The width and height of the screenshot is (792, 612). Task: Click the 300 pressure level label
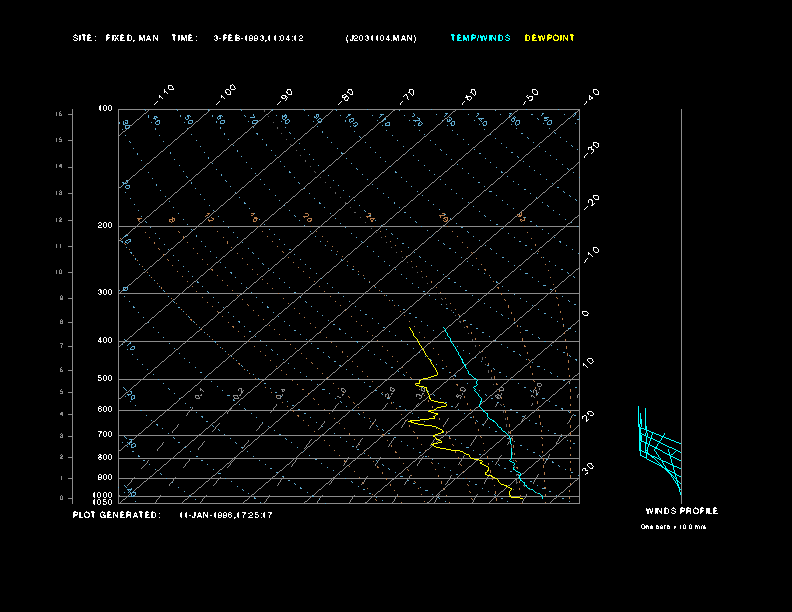point(105,292)
